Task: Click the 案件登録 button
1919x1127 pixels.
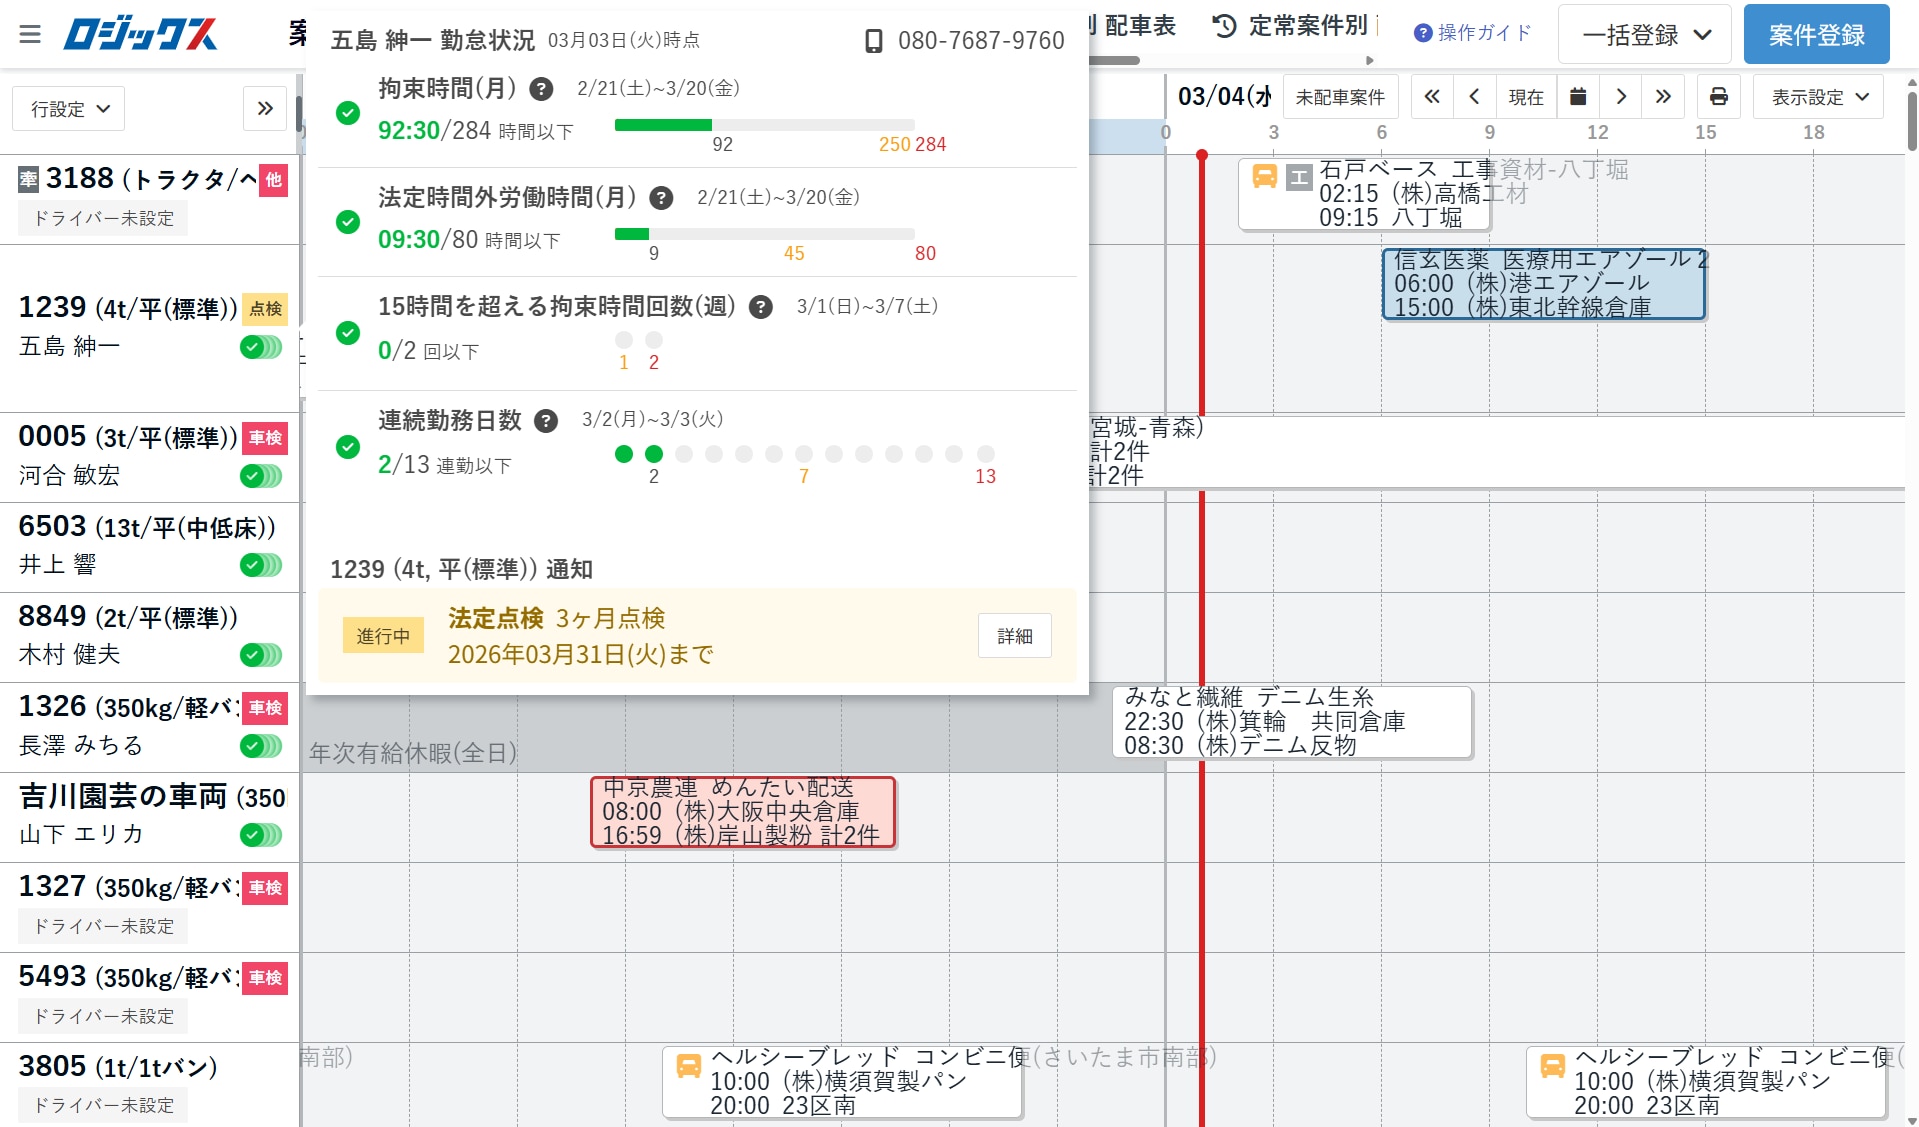Action: tap(1816, 35)
